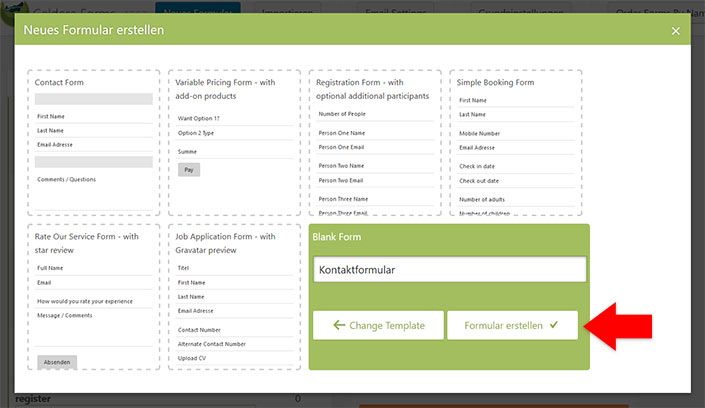Click Comments / Questions field in Contact Form
The width and height of the screenshot is (705, 408).
click(x=94, y=179)
